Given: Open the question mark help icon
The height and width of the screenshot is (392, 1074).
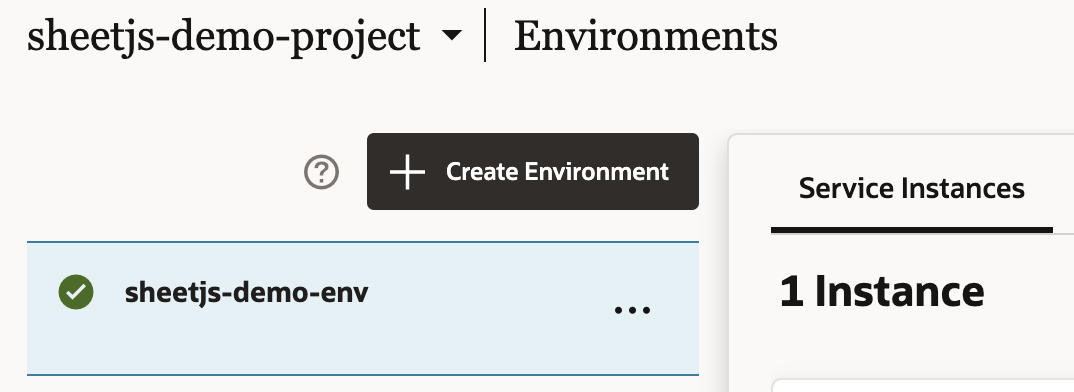Looking at the screenshot, I should coord(321,172).
